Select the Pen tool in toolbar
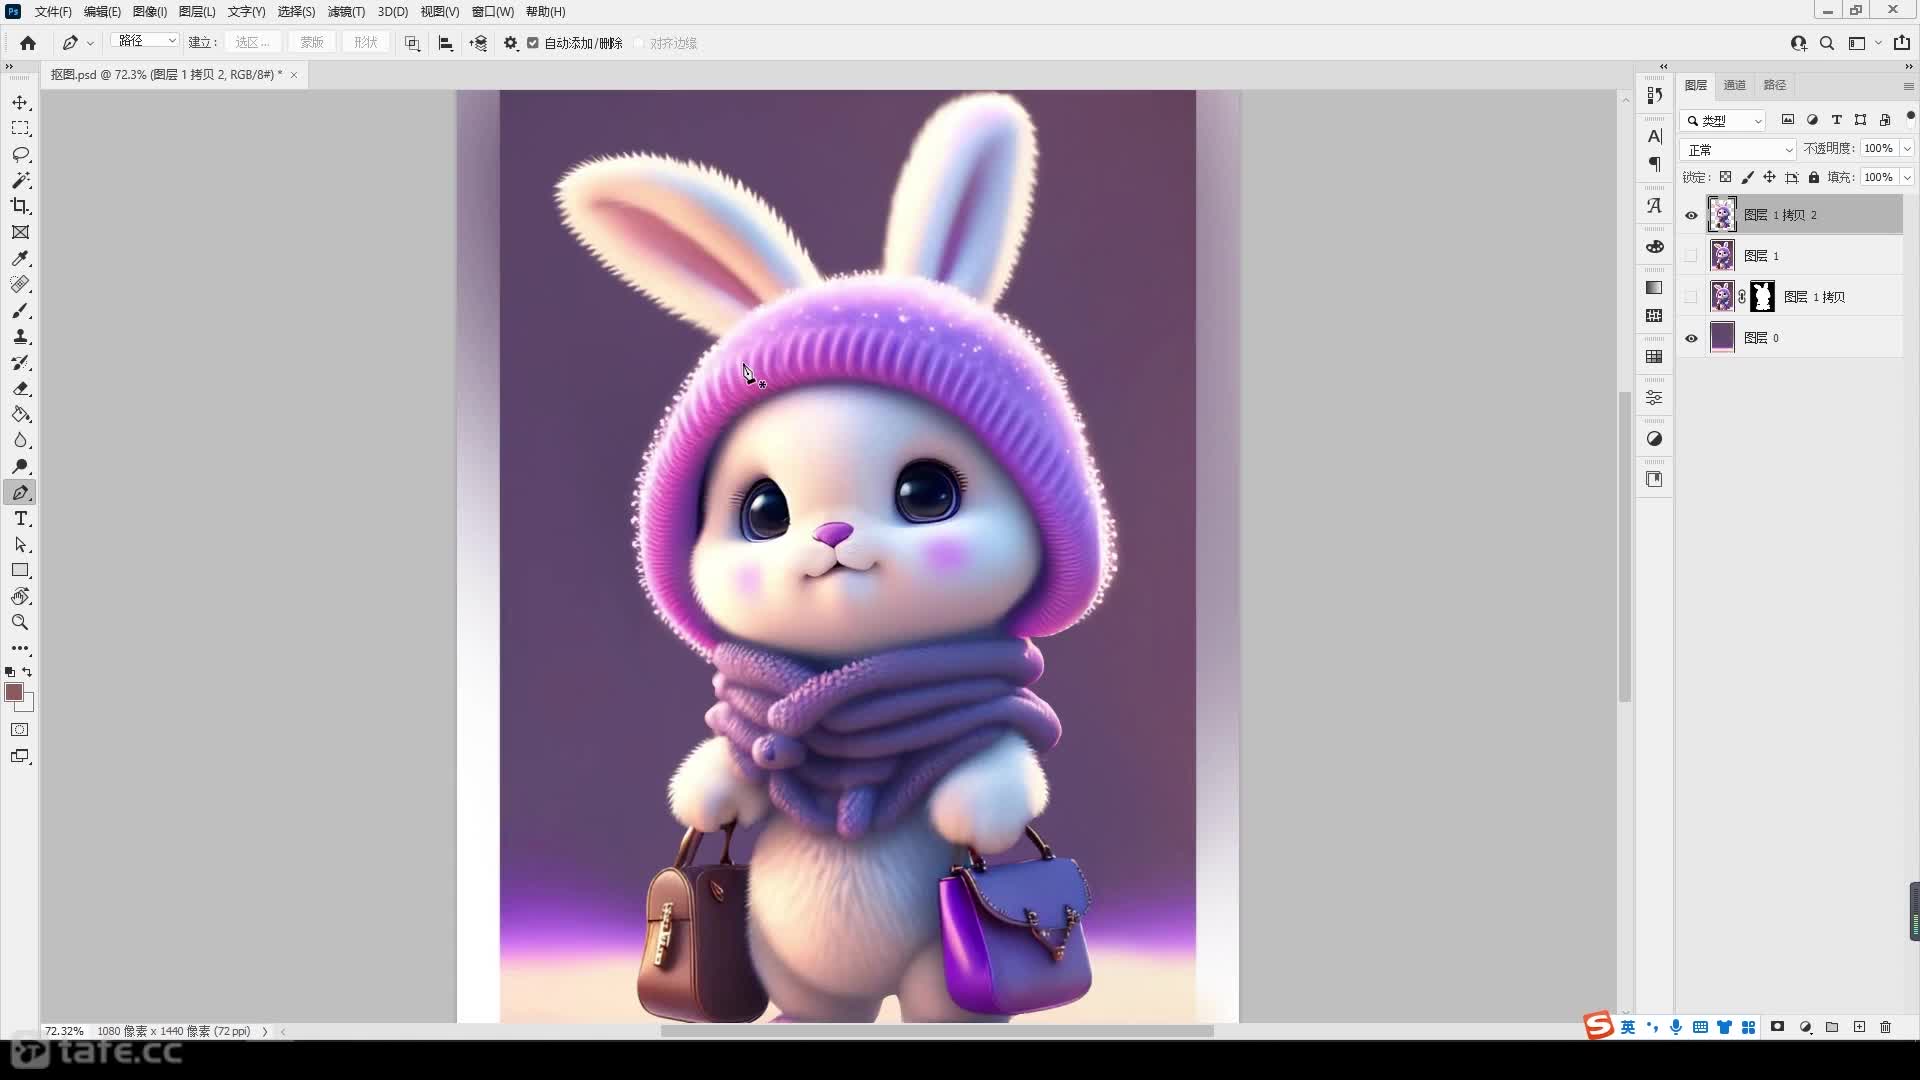 (x=20, y=493)
